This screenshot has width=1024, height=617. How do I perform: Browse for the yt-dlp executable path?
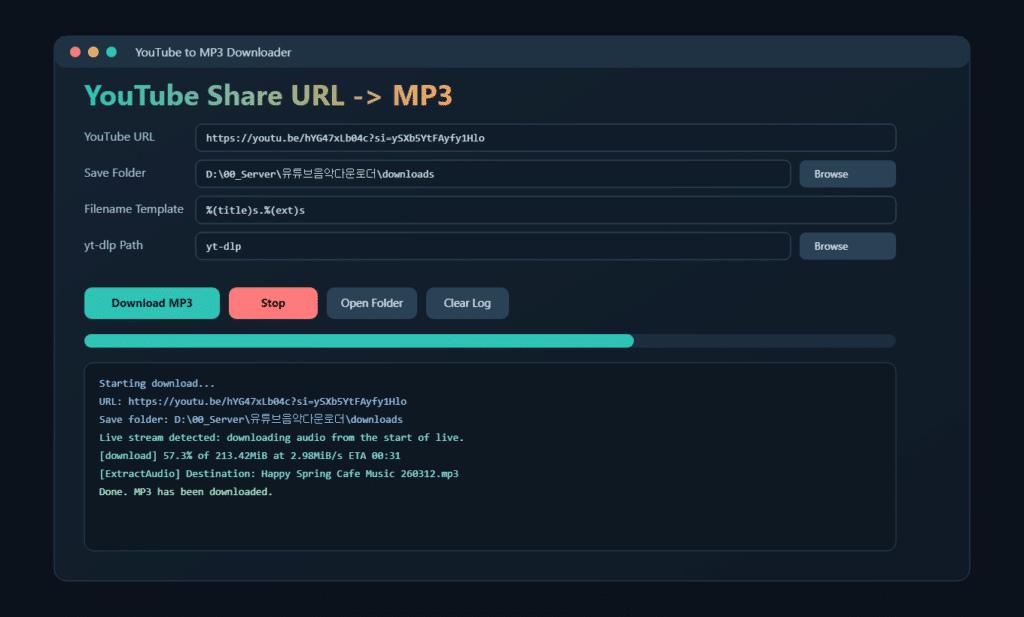tap(846, 246)
